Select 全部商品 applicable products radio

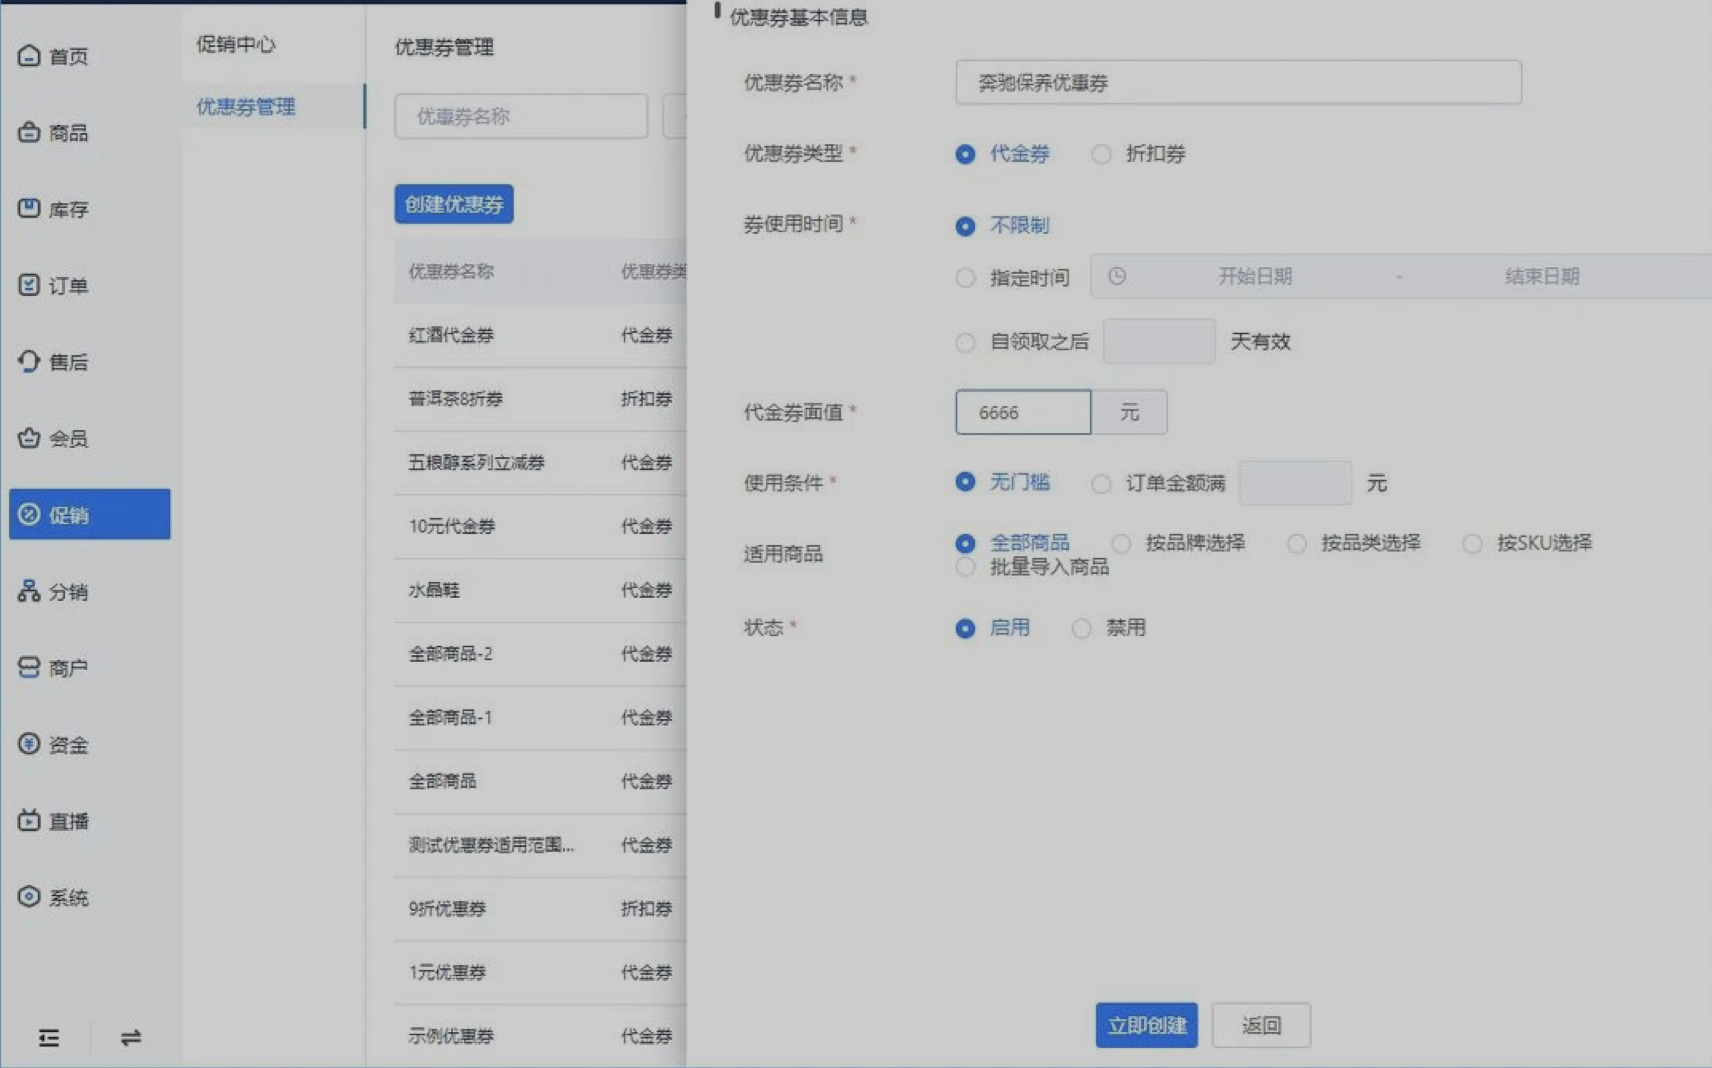tap(965, 543)
